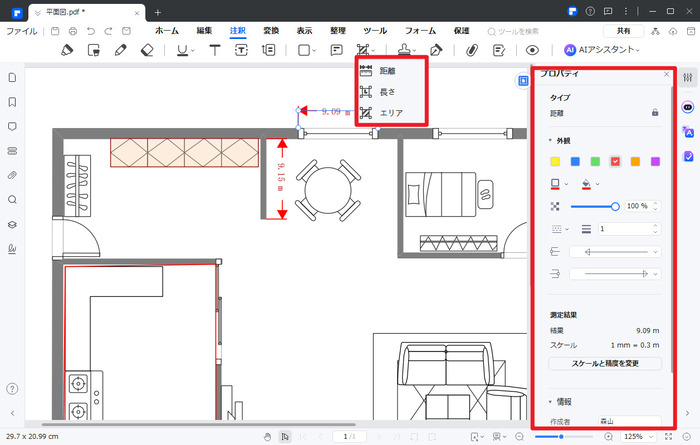
Task: Switch to the 変換 tab
Action: point(271,31)
